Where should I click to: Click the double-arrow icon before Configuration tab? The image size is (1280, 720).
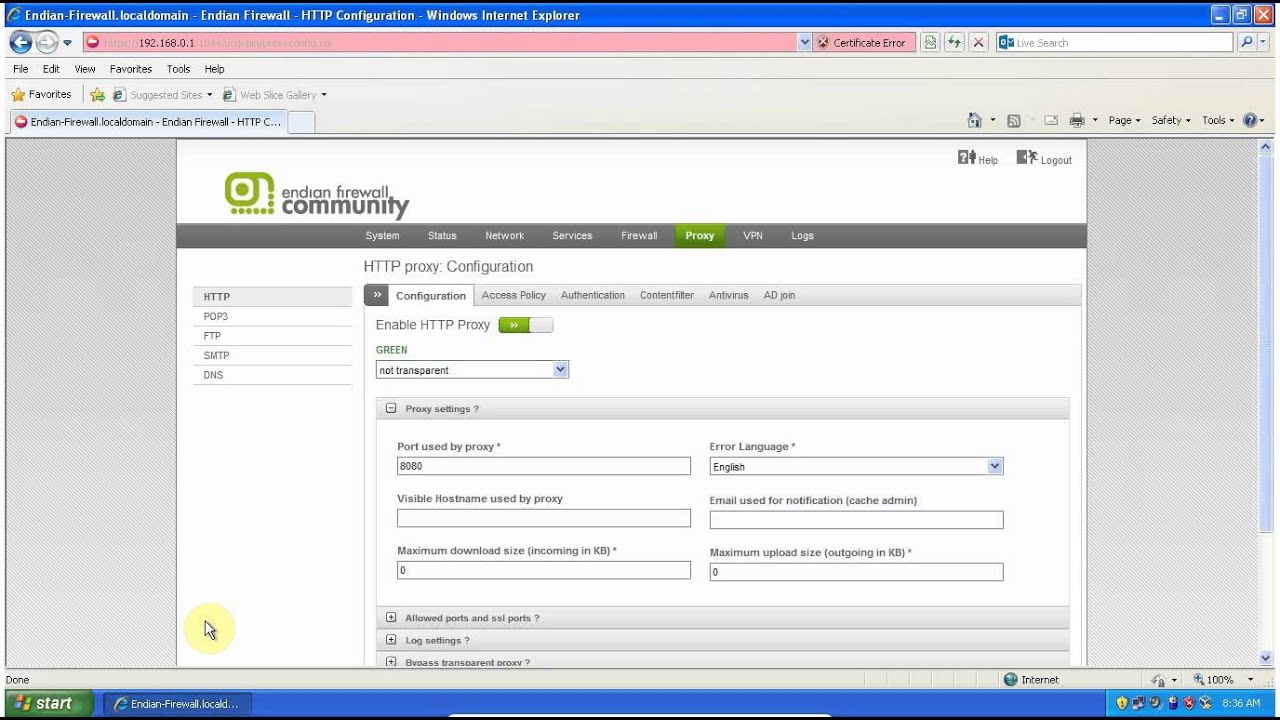[376, 295]
